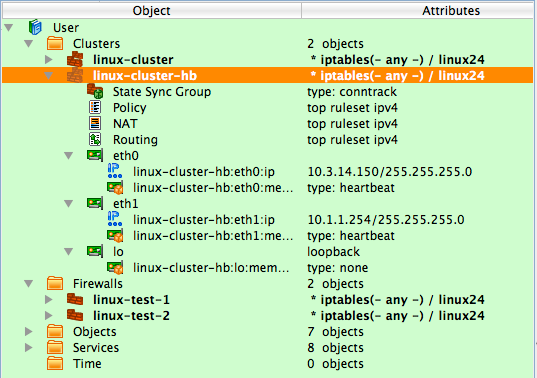The height and width of the screenshot is (378, 537).
Task: Click the 'type: none' attribute
Action: tap(337, 268)
